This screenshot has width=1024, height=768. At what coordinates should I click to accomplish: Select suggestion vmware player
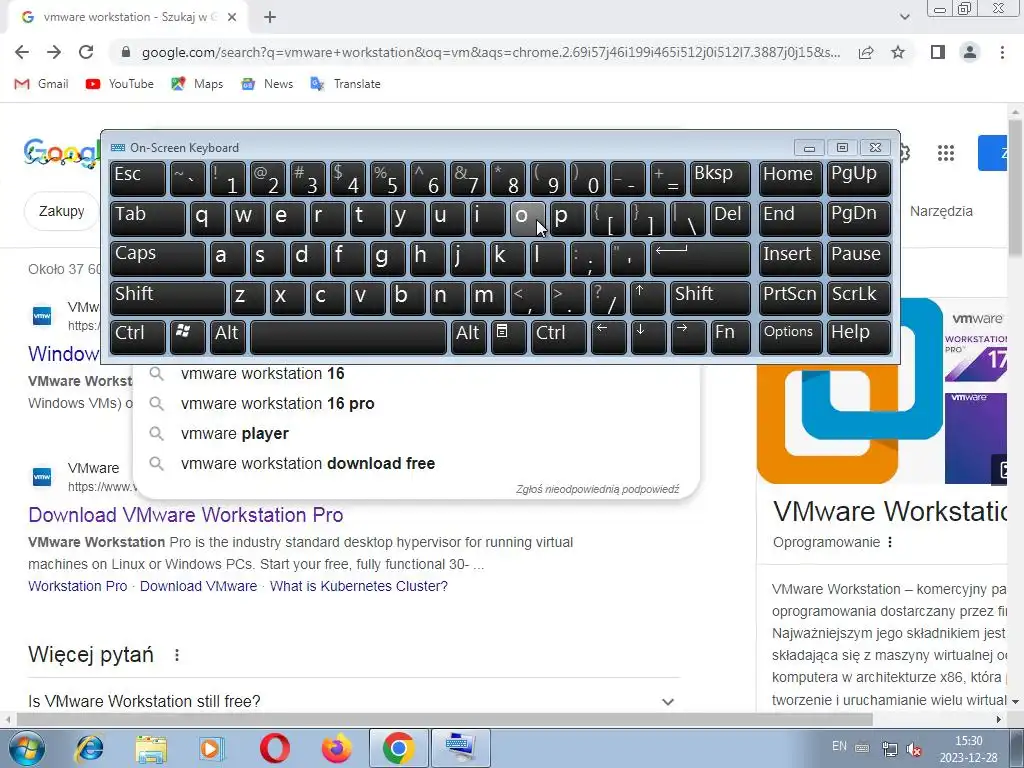point(416,434)
